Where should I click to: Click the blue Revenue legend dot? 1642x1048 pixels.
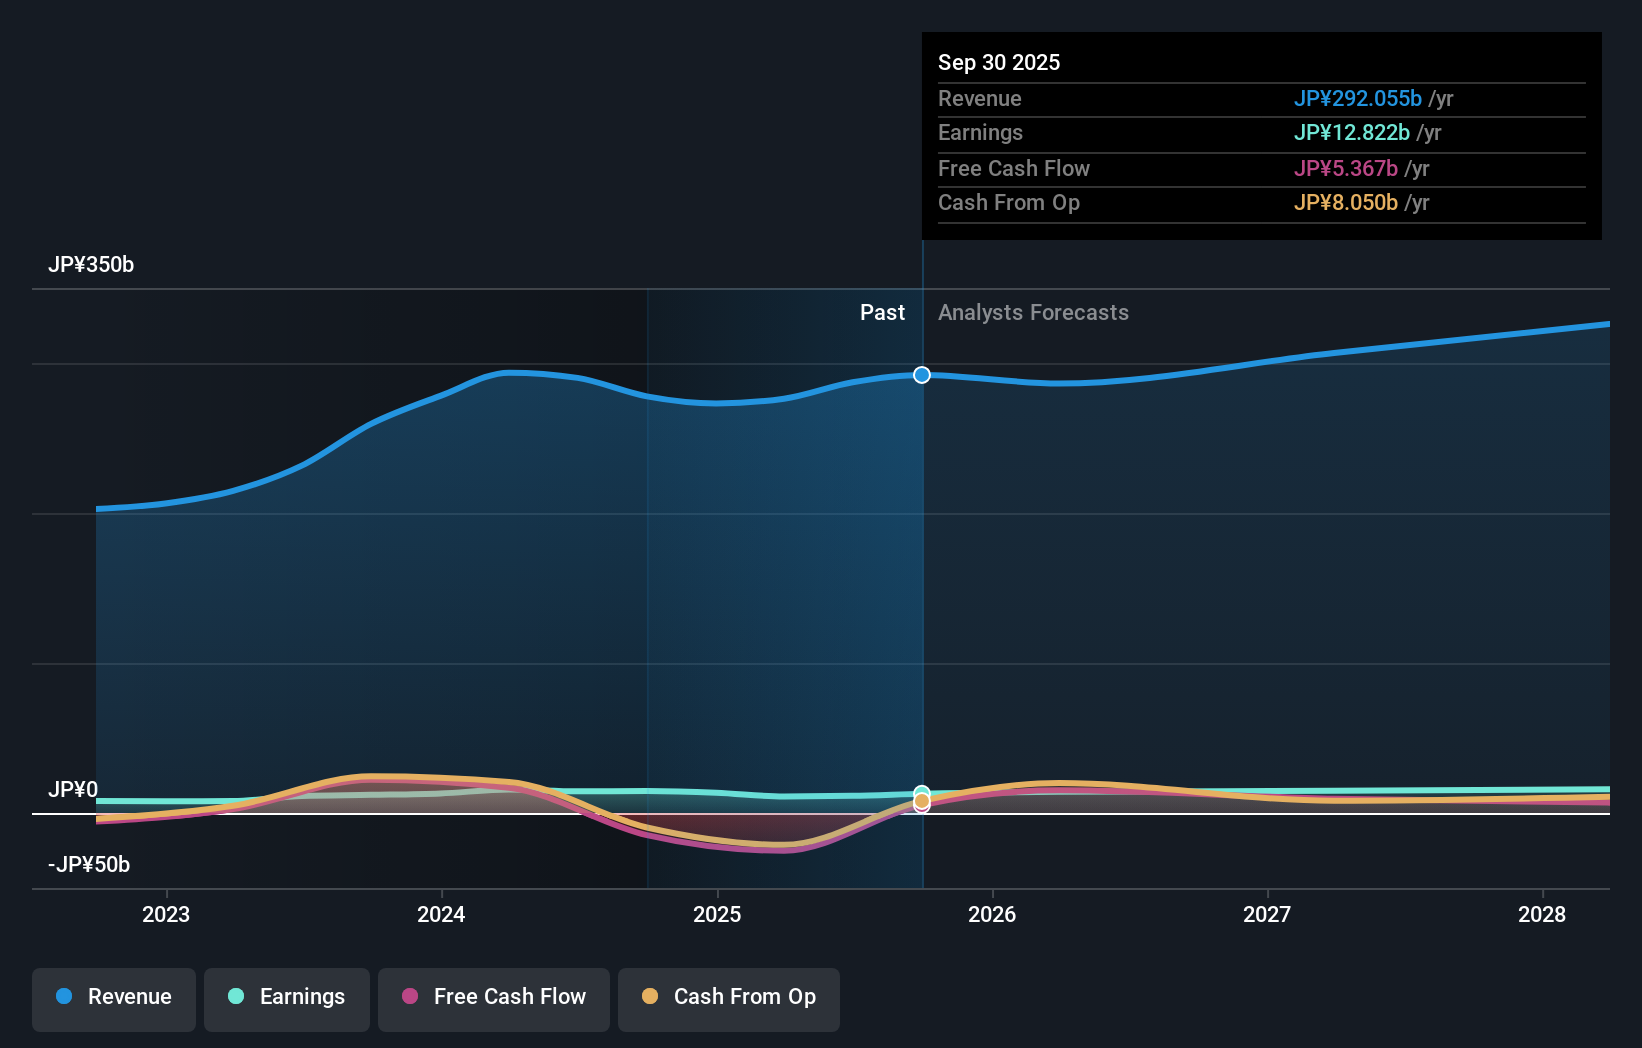coord(64,997)
